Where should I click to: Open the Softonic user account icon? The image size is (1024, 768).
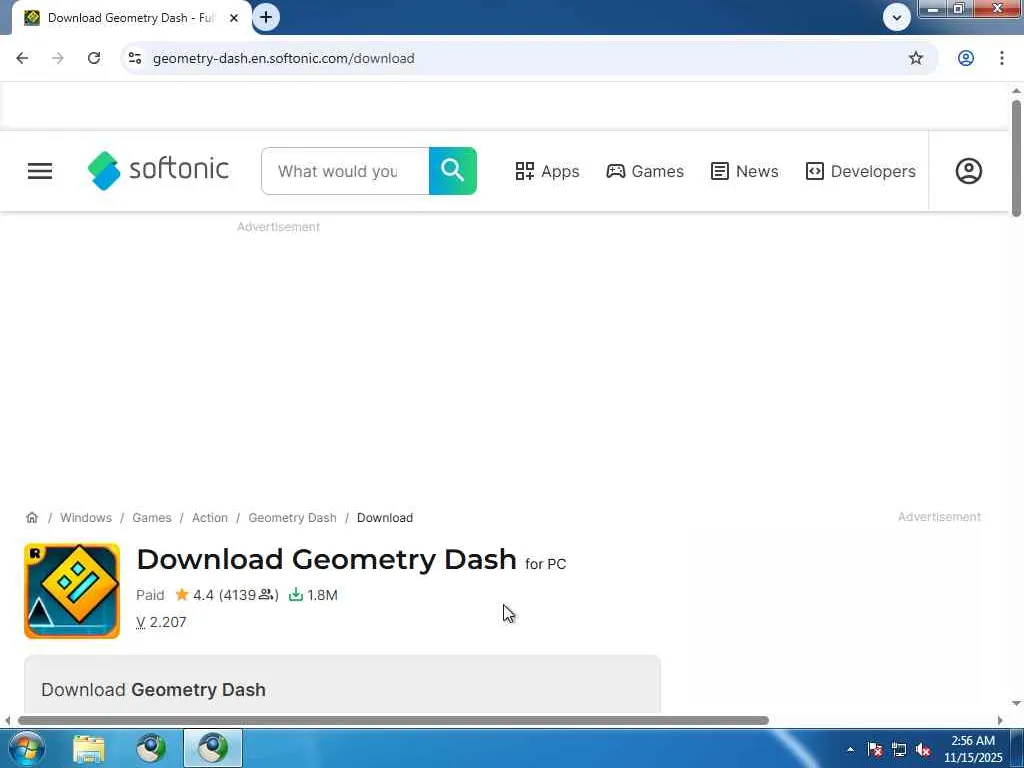[x=968, y=171]
